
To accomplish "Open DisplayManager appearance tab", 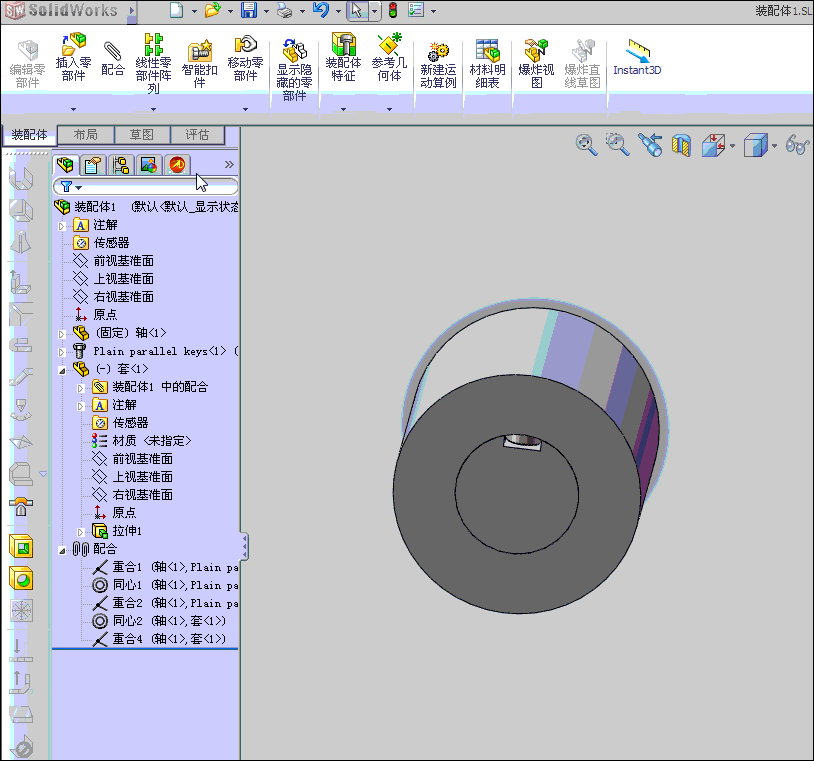I will (x=148, y=166).
